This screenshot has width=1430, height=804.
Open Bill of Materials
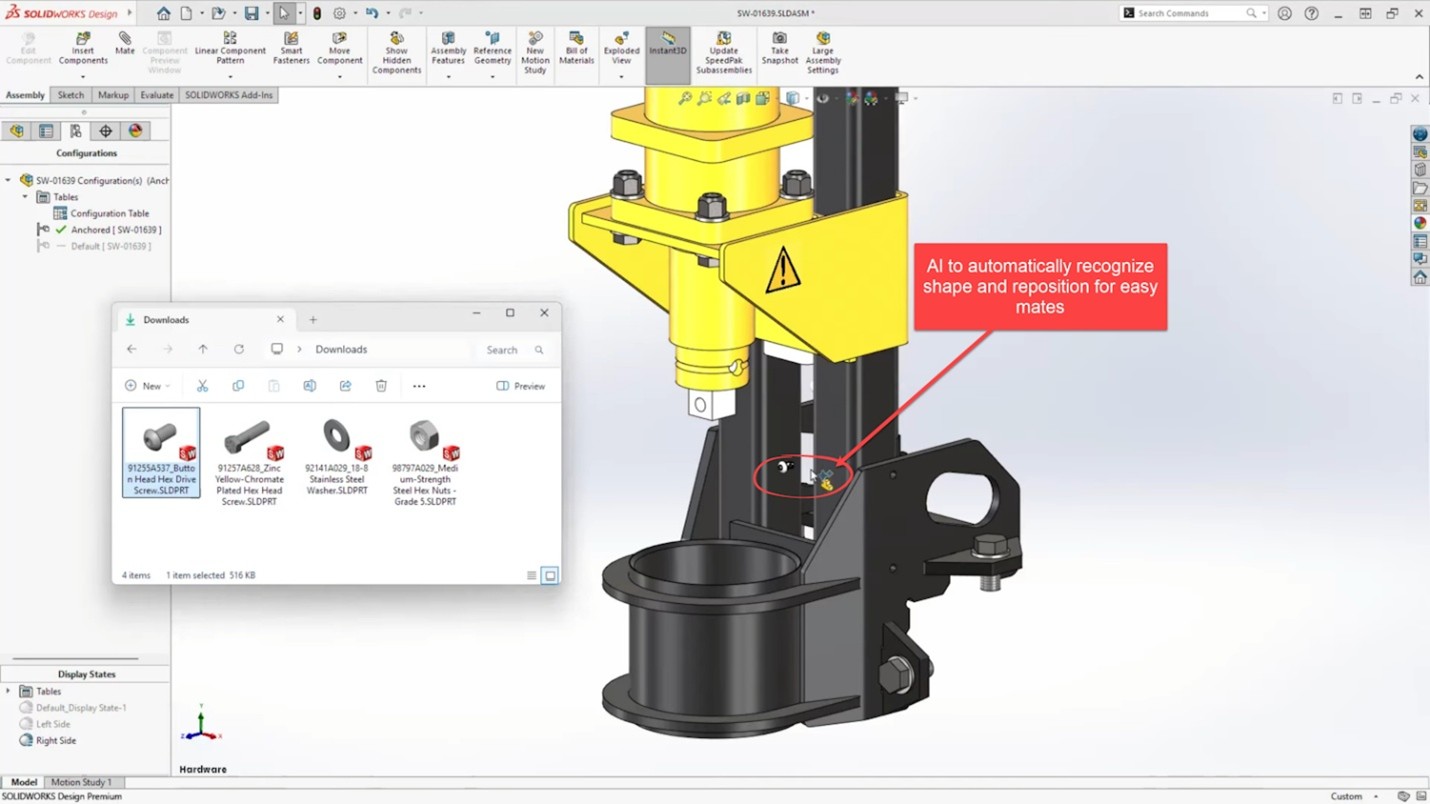pyautogui.click(x=576, y=49)
